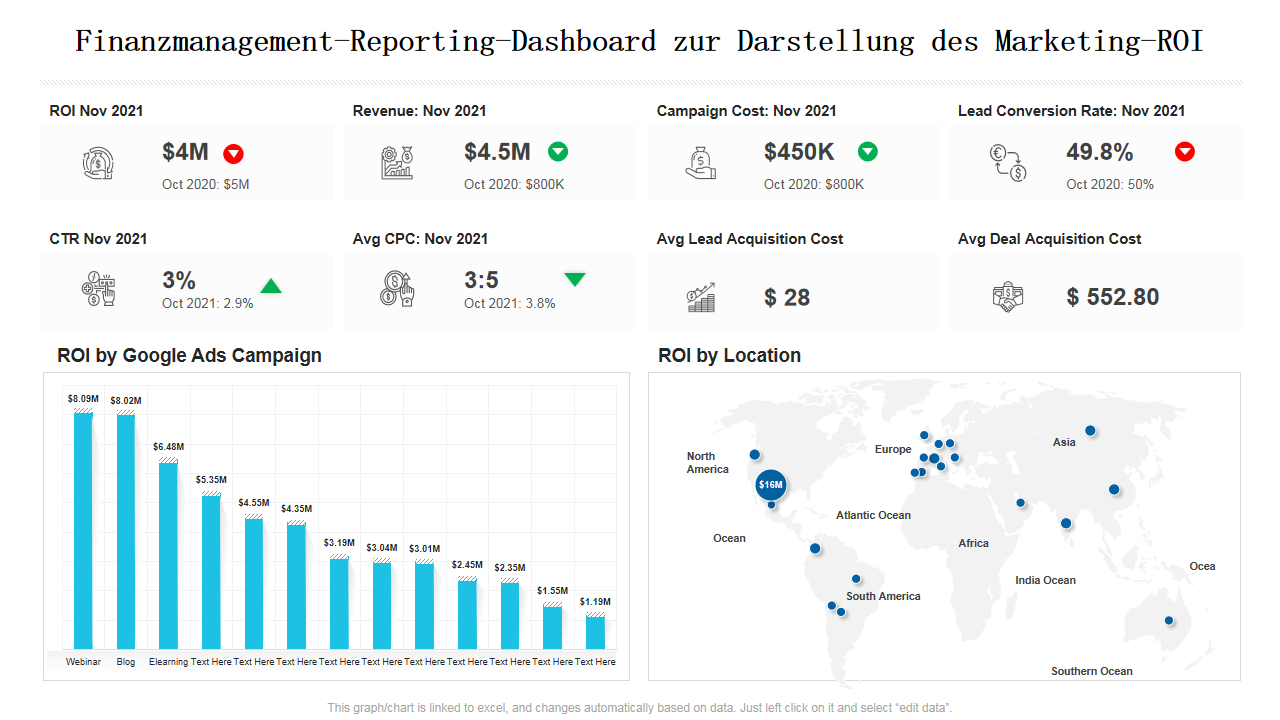1280x720 pixels.
Task: Click the green indicator beside $4.5M
Action: (558, 152)
